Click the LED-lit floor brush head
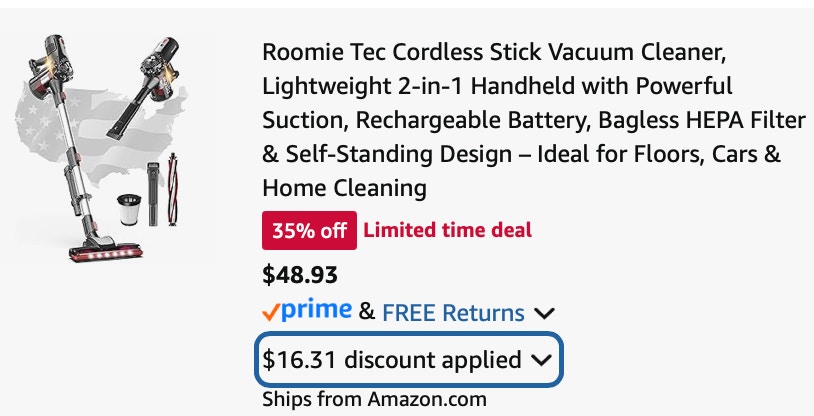This screenshot has height=416, width=814. (106, 250)
